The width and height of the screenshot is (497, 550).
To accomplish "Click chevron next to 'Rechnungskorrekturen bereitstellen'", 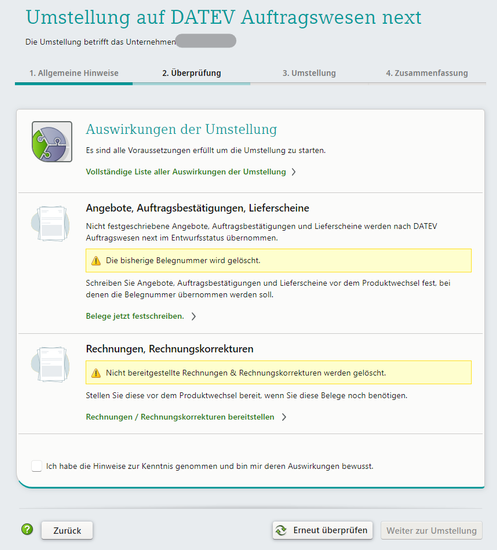I will pos(284,417).
